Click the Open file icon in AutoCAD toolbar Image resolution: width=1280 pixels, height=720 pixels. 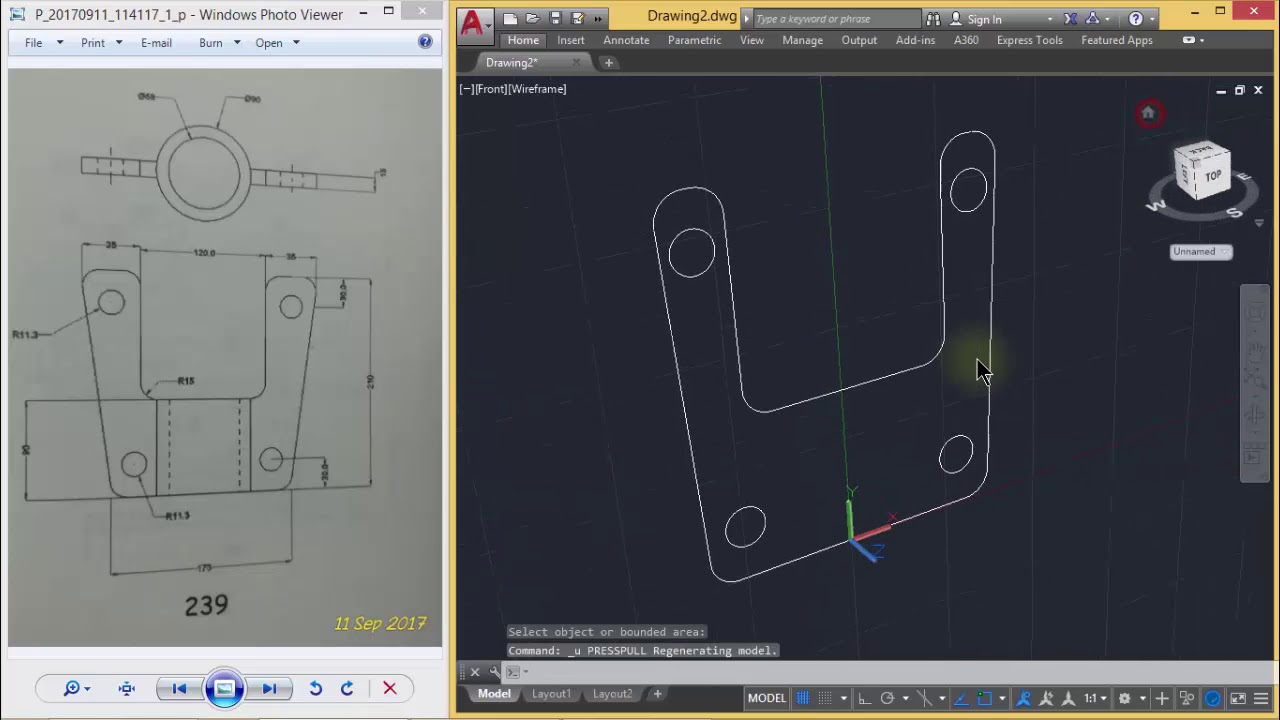[x=533, y=19]
